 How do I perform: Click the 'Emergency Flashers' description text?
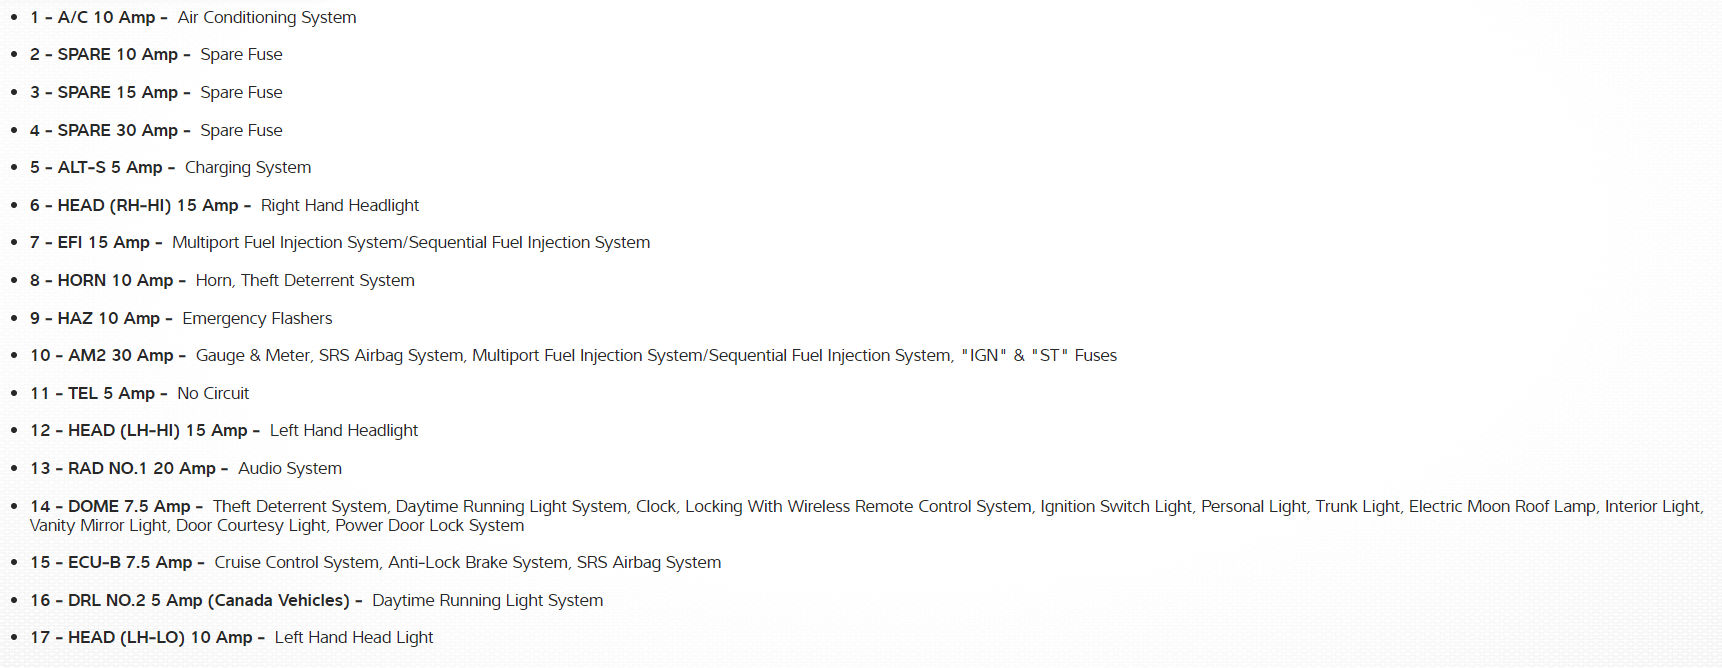pyautogui.click(x=257, y=319)
